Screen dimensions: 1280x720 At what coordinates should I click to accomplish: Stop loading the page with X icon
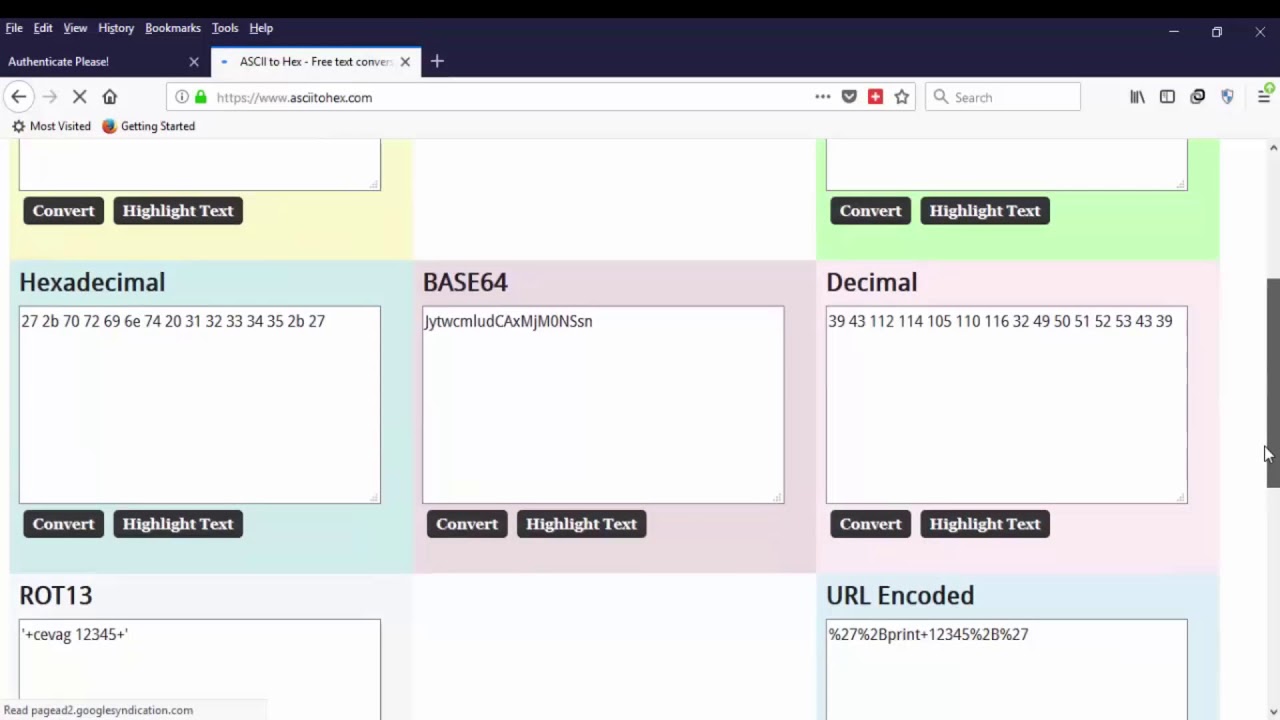click(80, 97)
